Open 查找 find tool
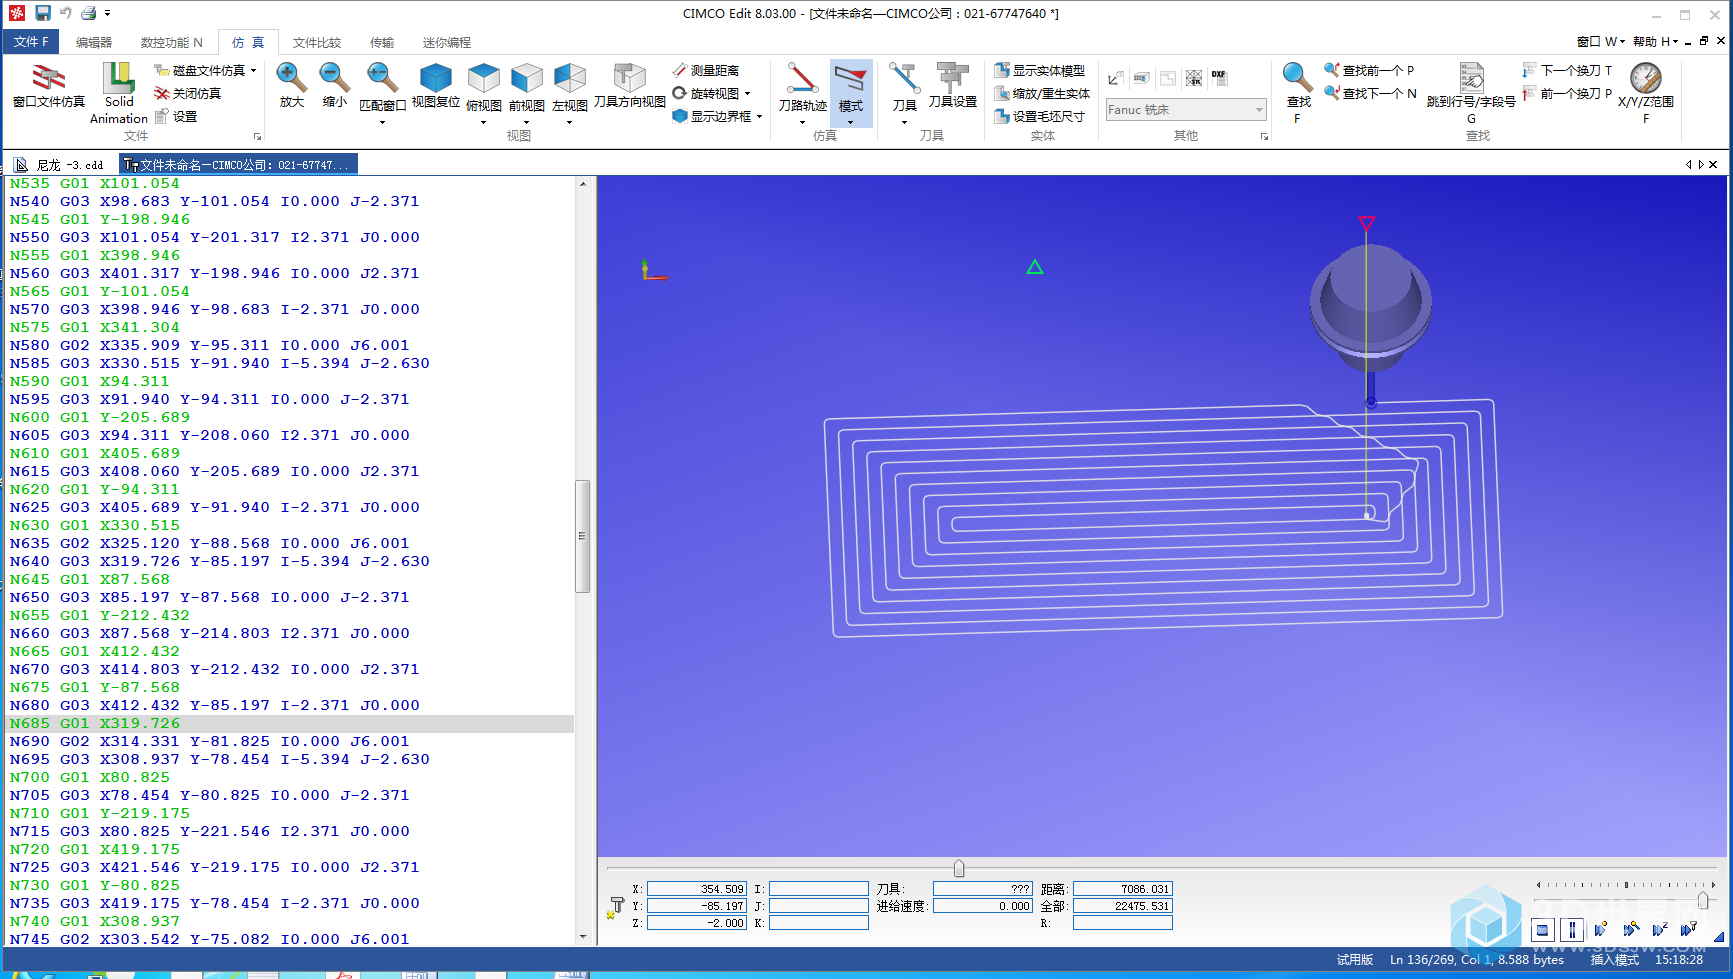 click(x=1297, y=93)
